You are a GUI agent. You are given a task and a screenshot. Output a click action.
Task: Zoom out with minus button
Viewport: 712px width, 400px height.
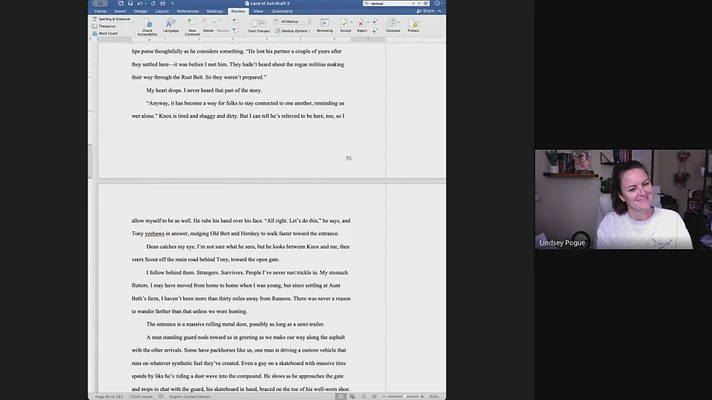click(x=384, y=396)
